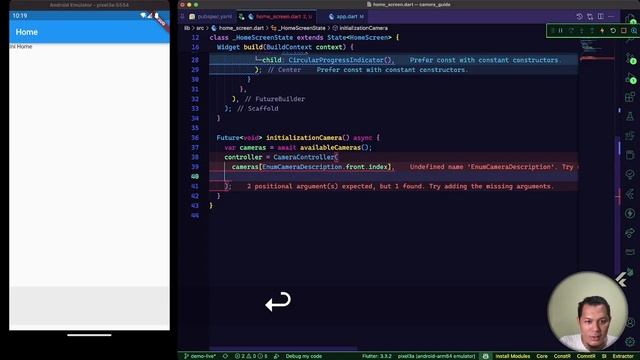Open the app.dart editor tab
640x360 pixels.
(x=346, y=17)
